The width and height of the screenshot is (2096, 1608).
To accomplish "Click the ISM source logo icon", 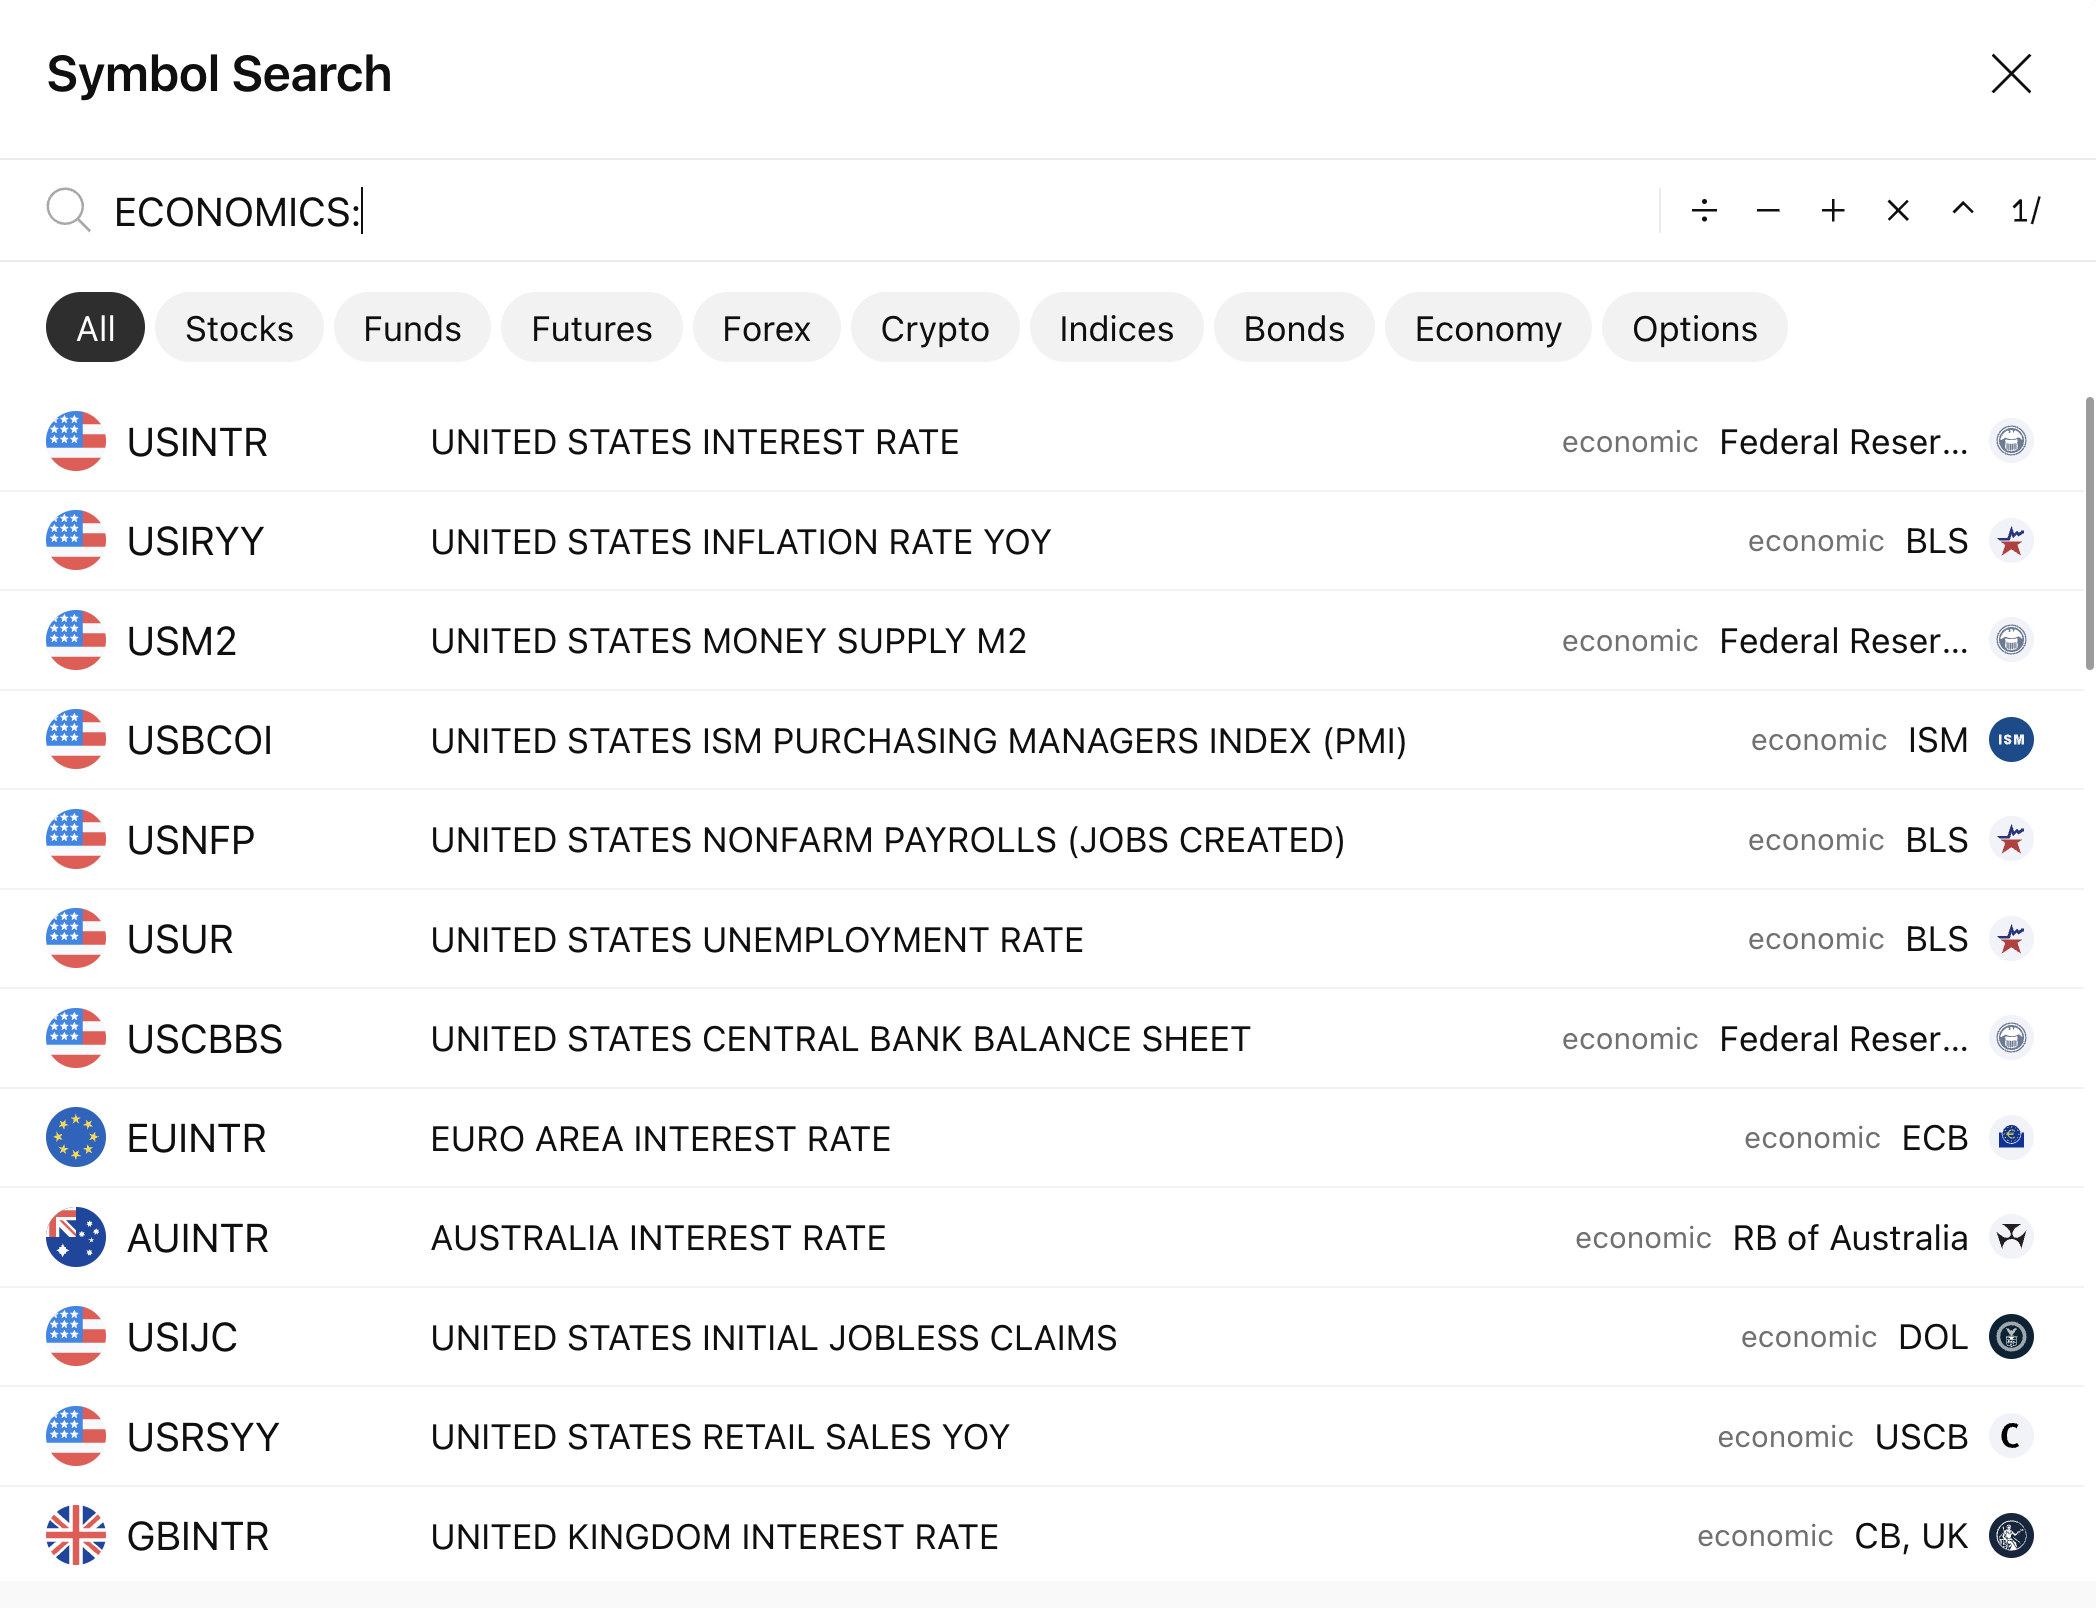I will tap(2011, 740).
